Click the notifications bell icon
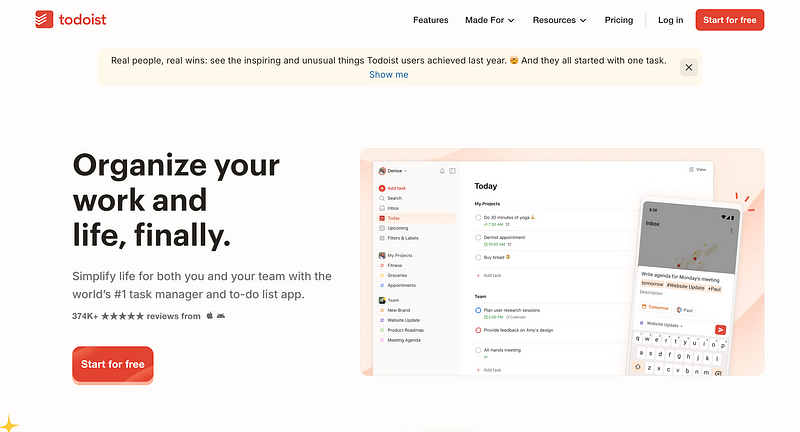 (442, 171)
